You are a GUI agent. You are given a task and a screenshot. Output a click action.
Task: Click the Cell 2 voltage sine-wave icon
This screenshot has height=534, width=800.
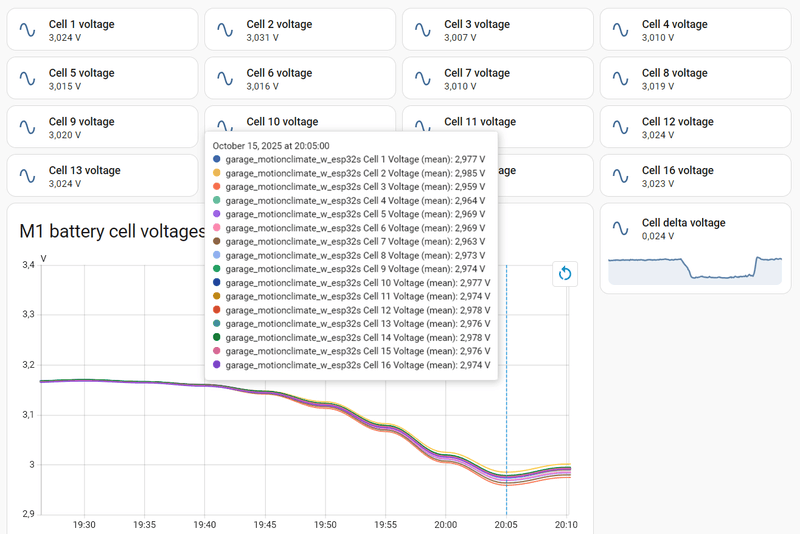[226, 30]
